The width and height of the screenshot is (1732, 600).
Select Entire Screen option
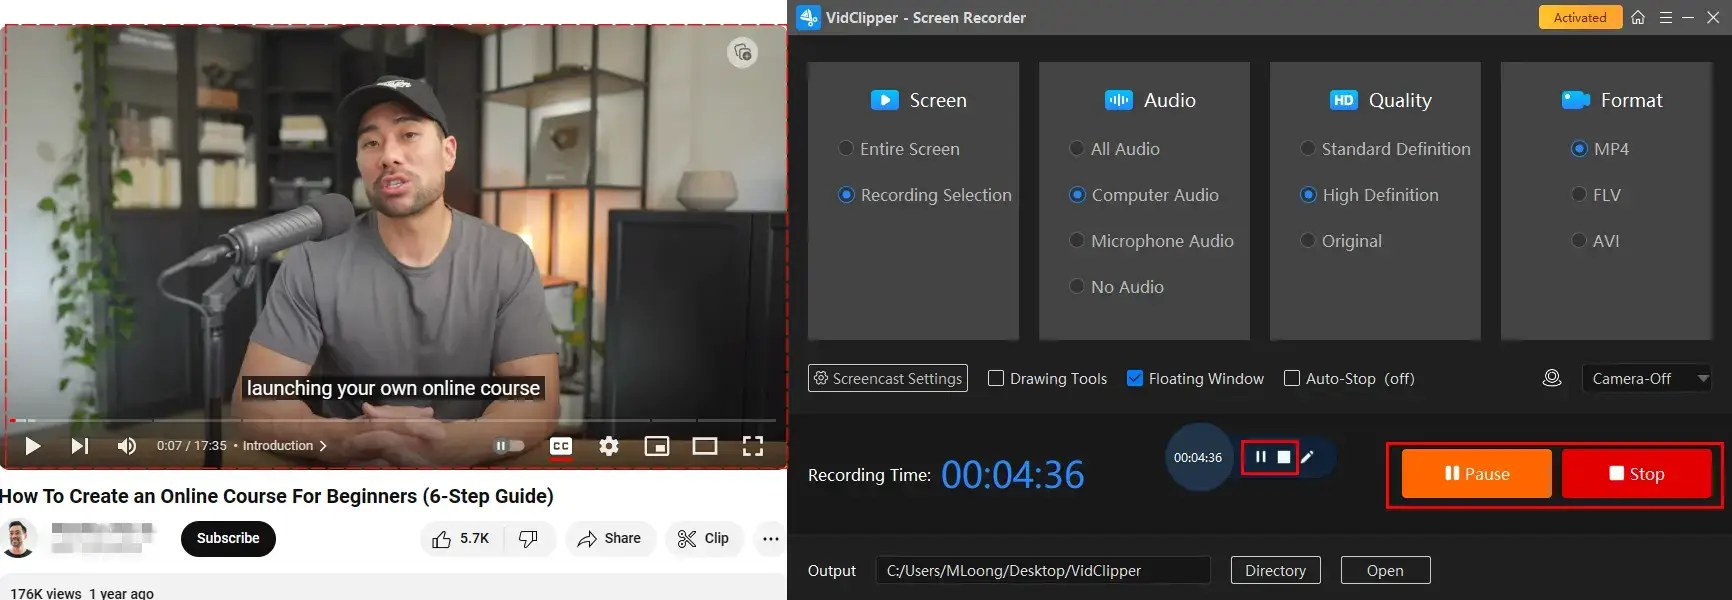(899, 149)
